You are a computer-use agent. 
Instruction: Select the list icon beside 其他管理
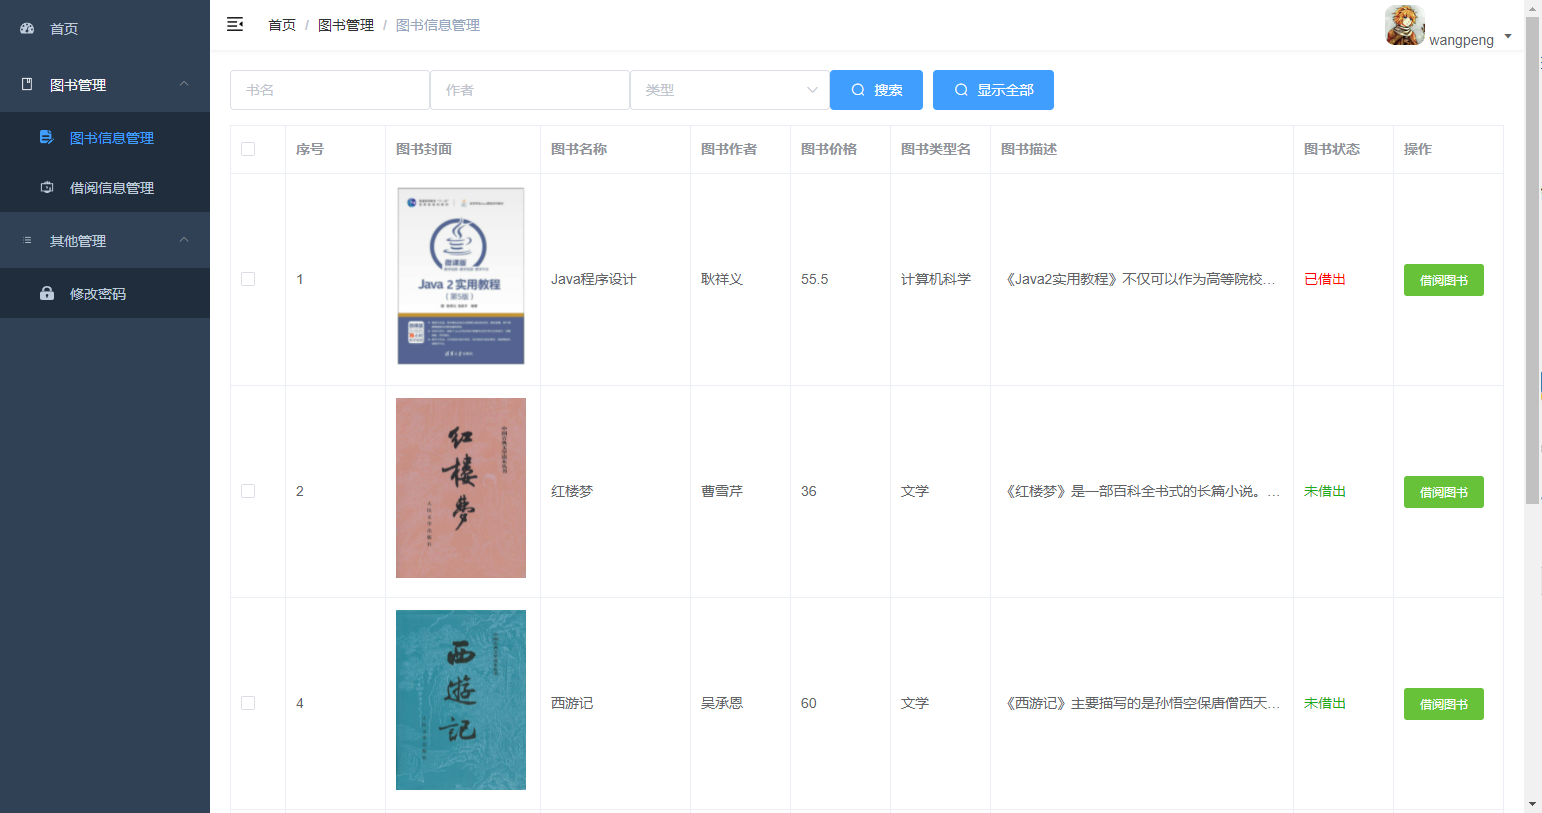(26, 240)
